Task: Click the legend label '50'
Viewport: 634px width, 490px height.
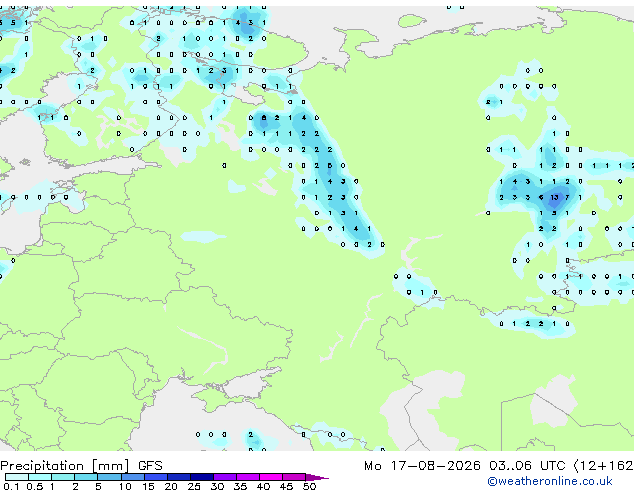Action: pos(309,486)
